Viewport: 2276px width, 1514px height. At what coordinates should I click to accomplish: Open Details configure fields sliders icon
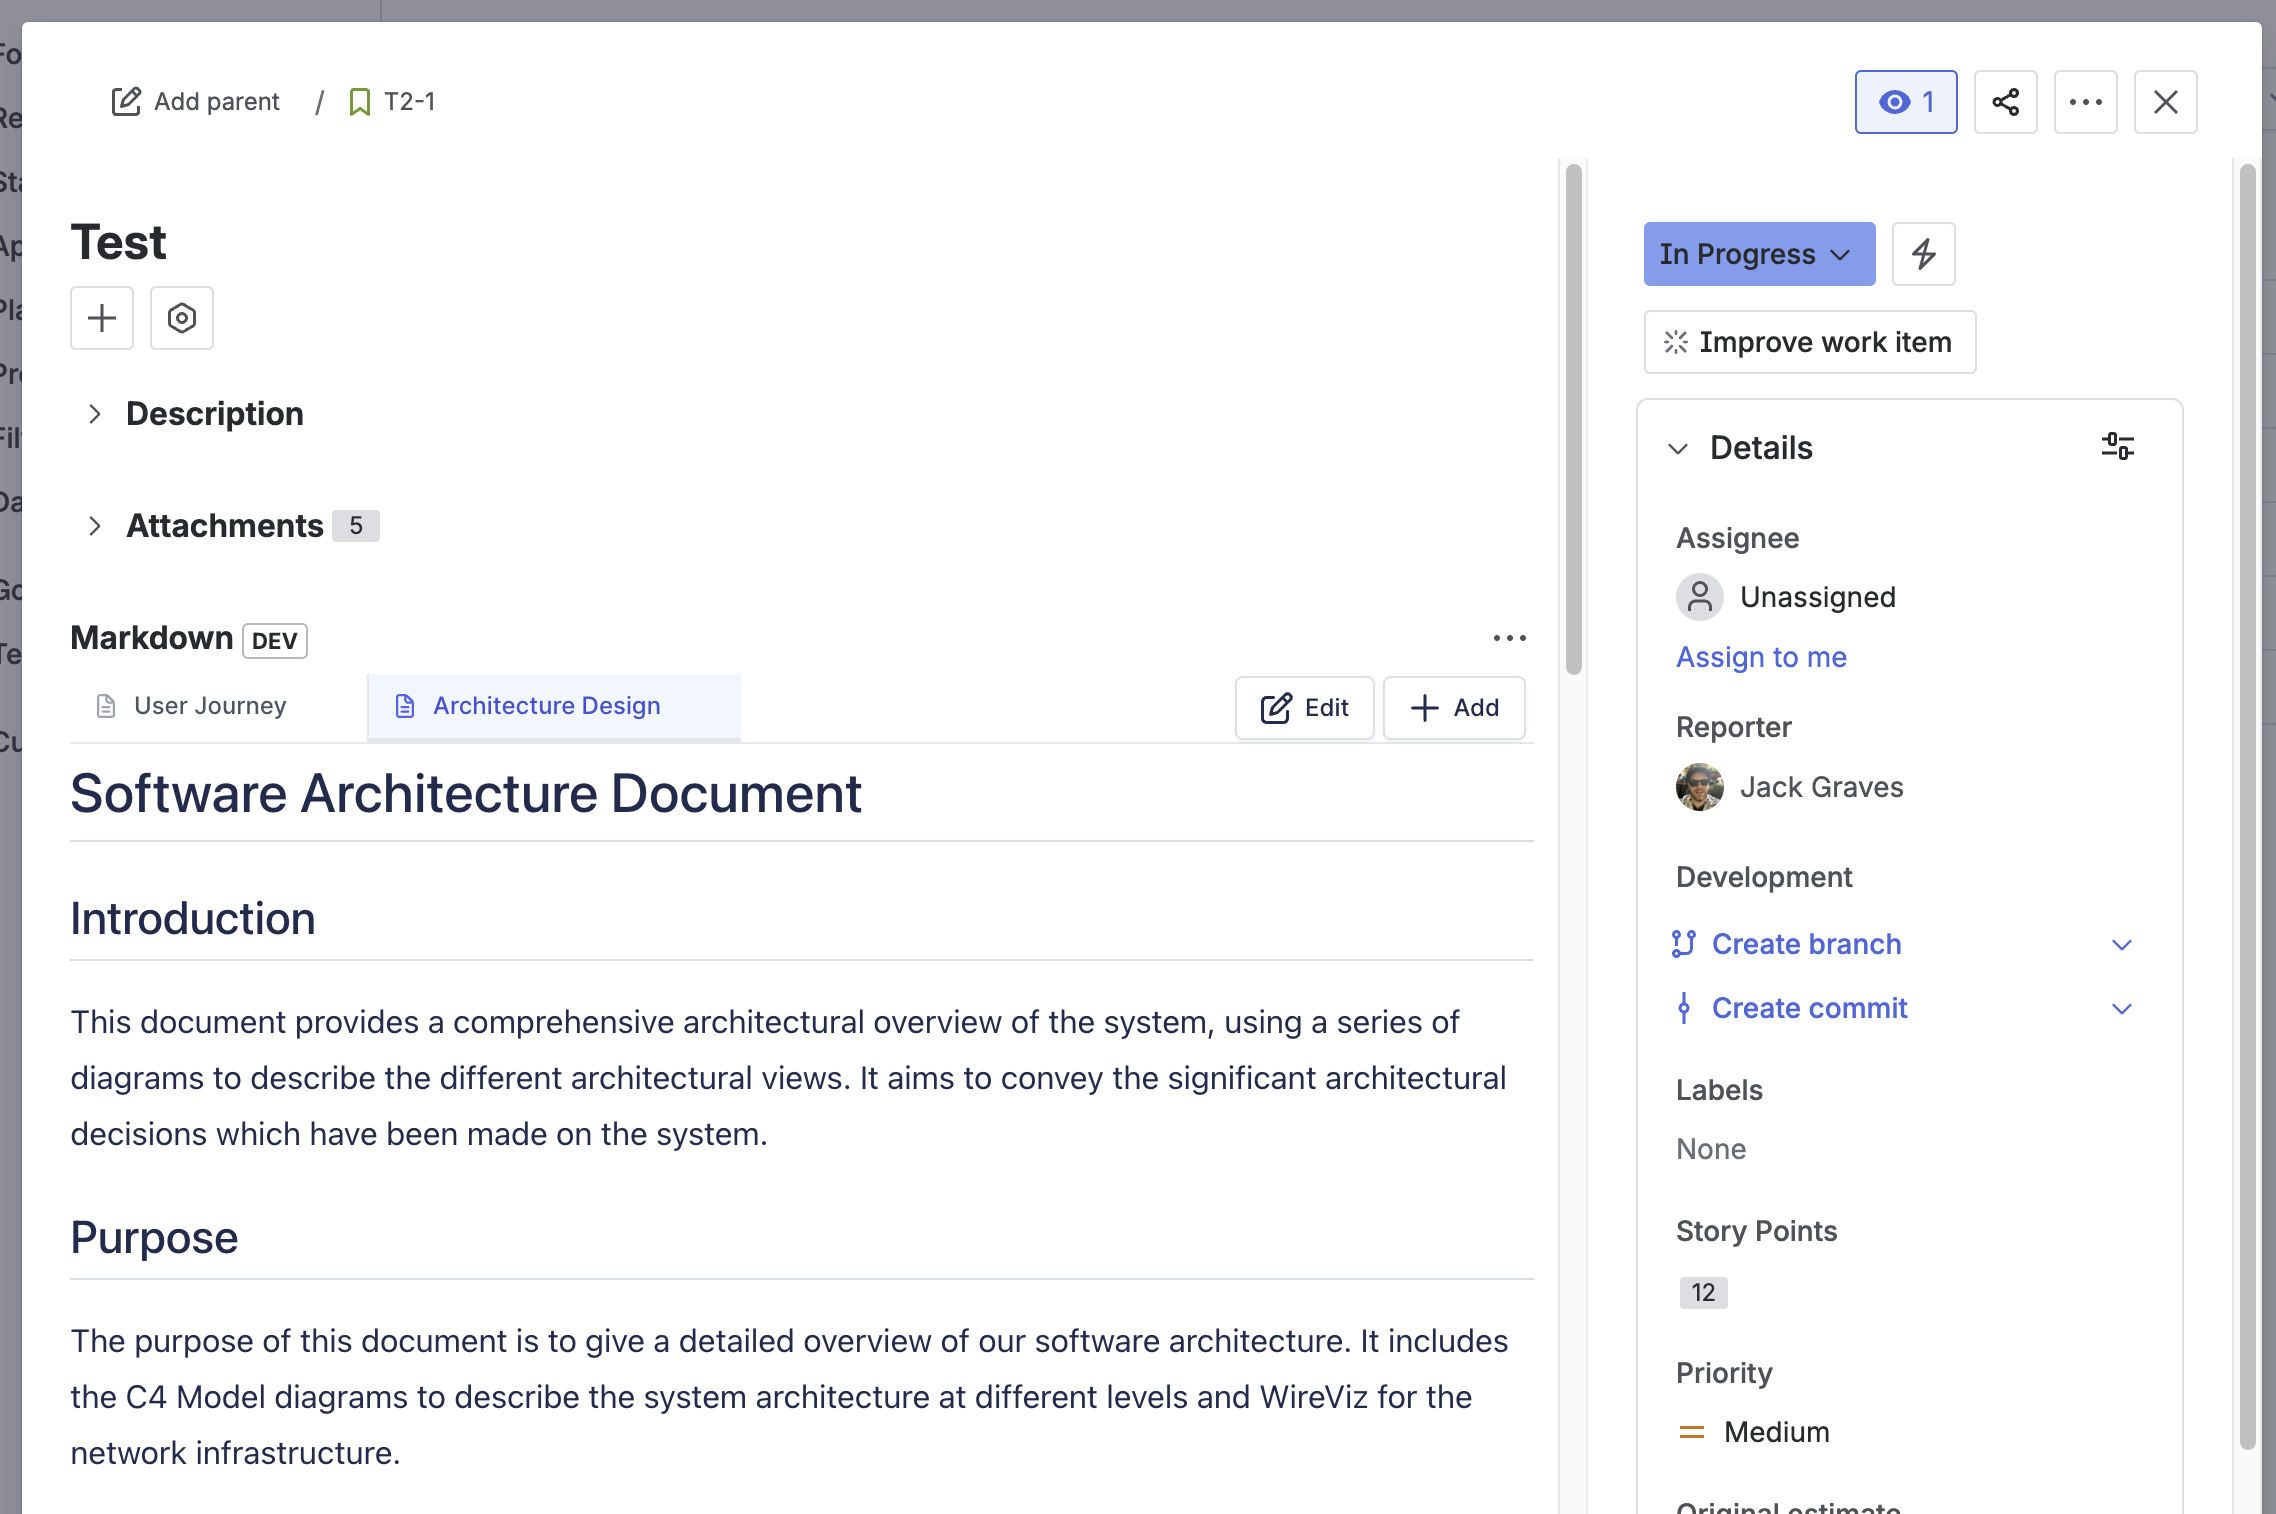pos(2117,446)
